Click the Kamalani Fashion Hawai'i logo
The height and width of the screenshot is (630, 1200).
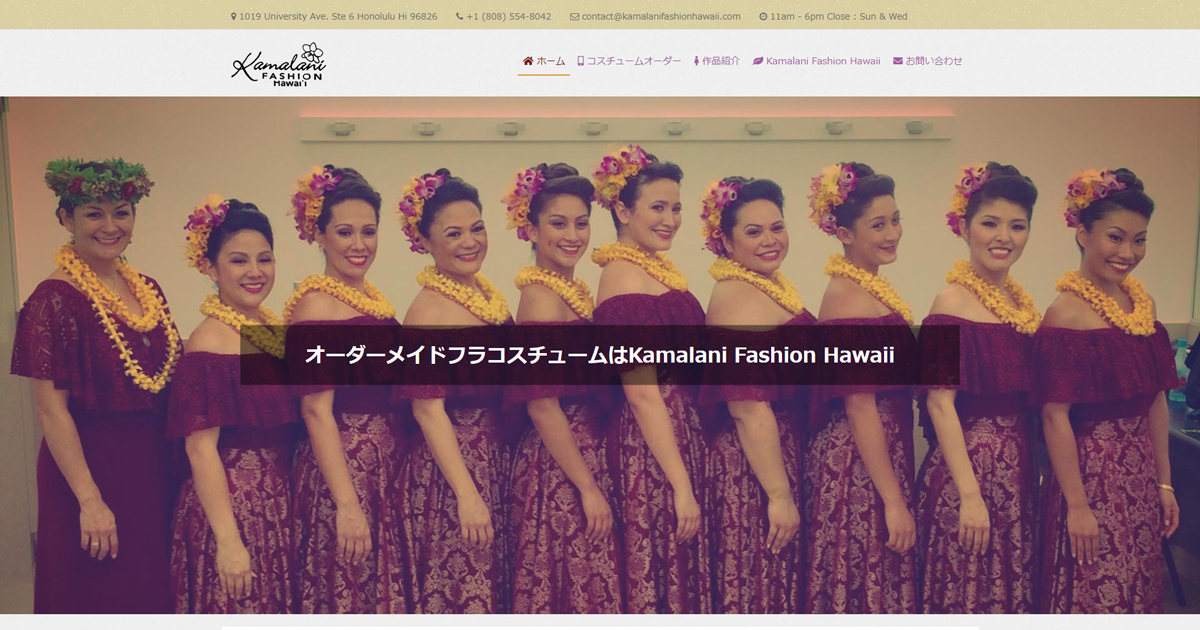click(279, 64)
